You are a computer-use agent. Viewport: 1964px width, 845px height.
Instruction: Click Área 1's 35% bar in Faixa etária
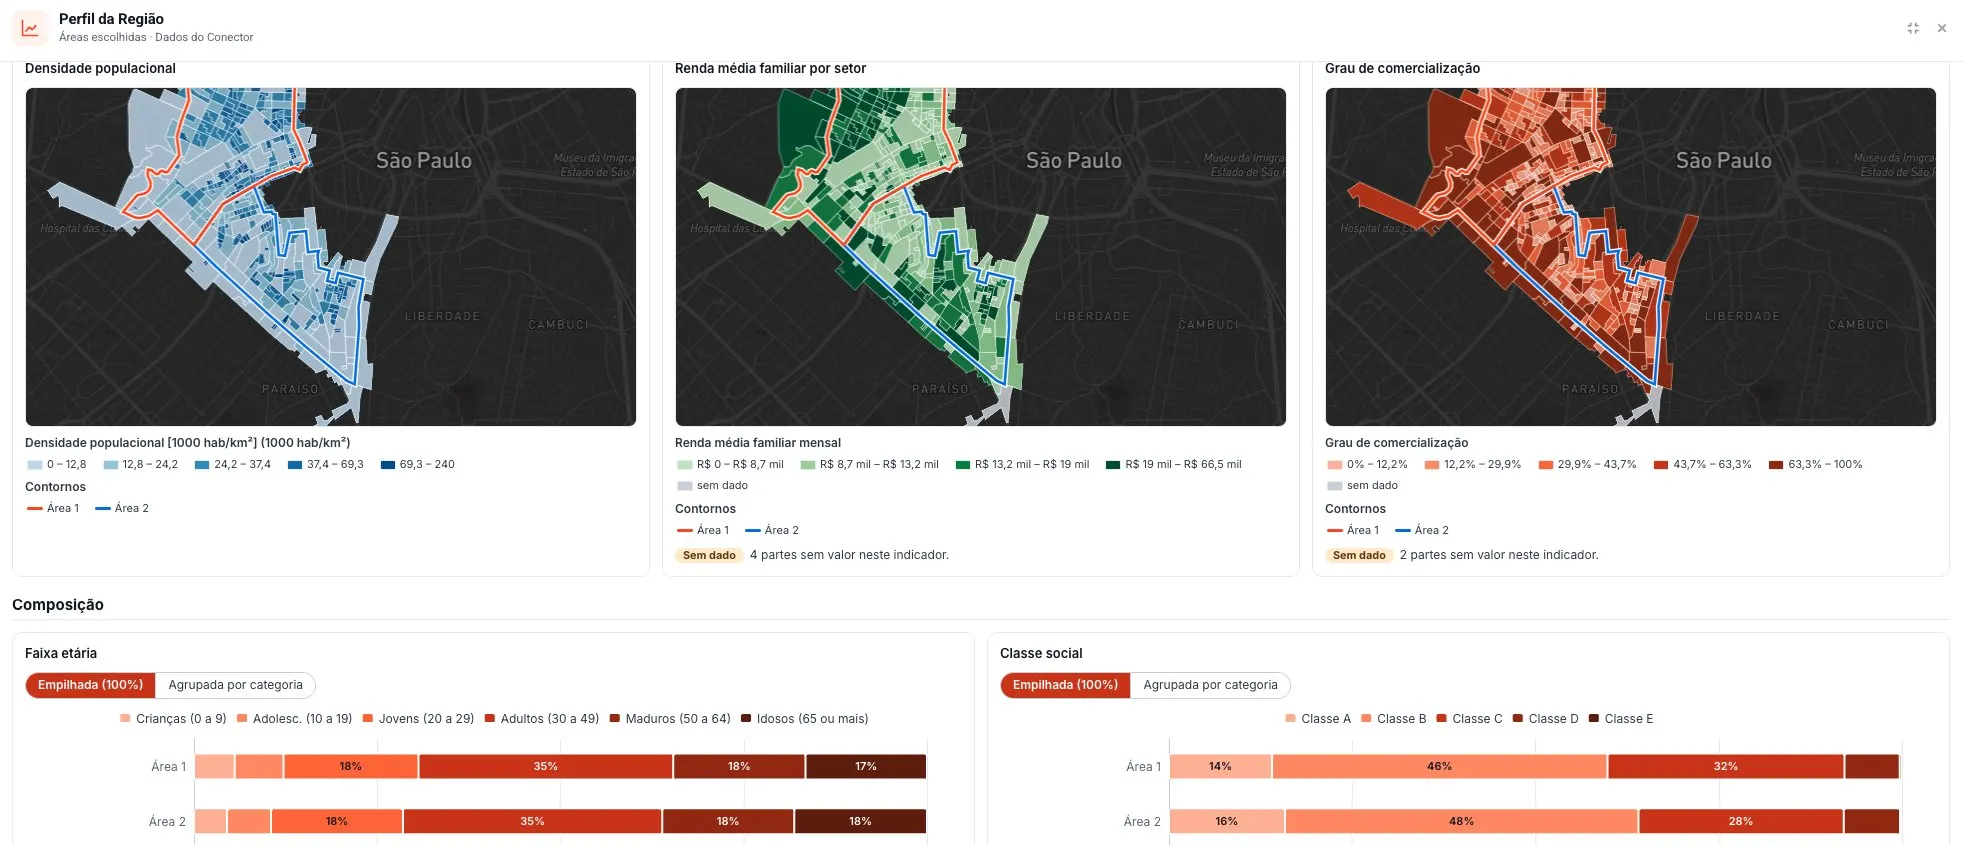pyautogui.click(x=546, y=767)
